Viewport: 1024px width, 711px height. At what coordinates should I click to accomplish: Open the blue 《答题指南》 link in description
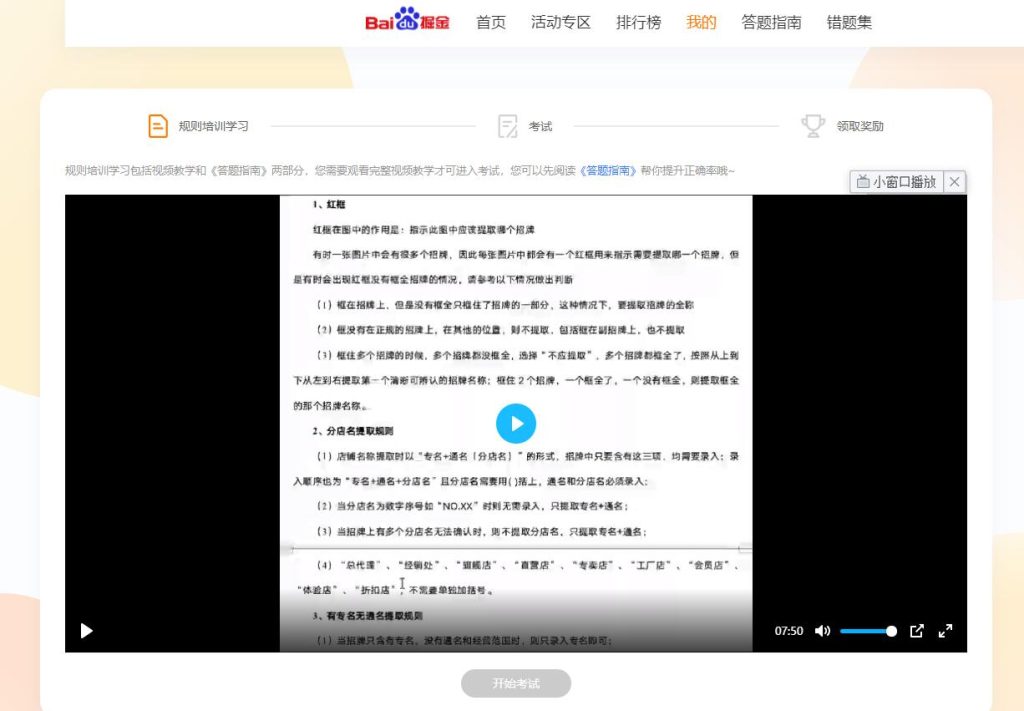pyautogui.click(x=607, y=170)
